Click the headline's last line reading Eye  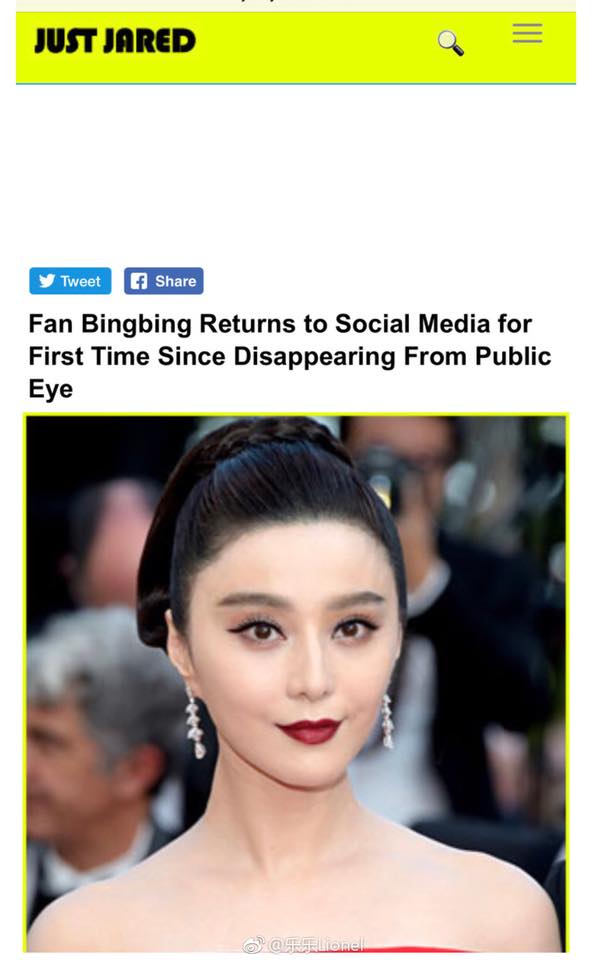point(51,389)
